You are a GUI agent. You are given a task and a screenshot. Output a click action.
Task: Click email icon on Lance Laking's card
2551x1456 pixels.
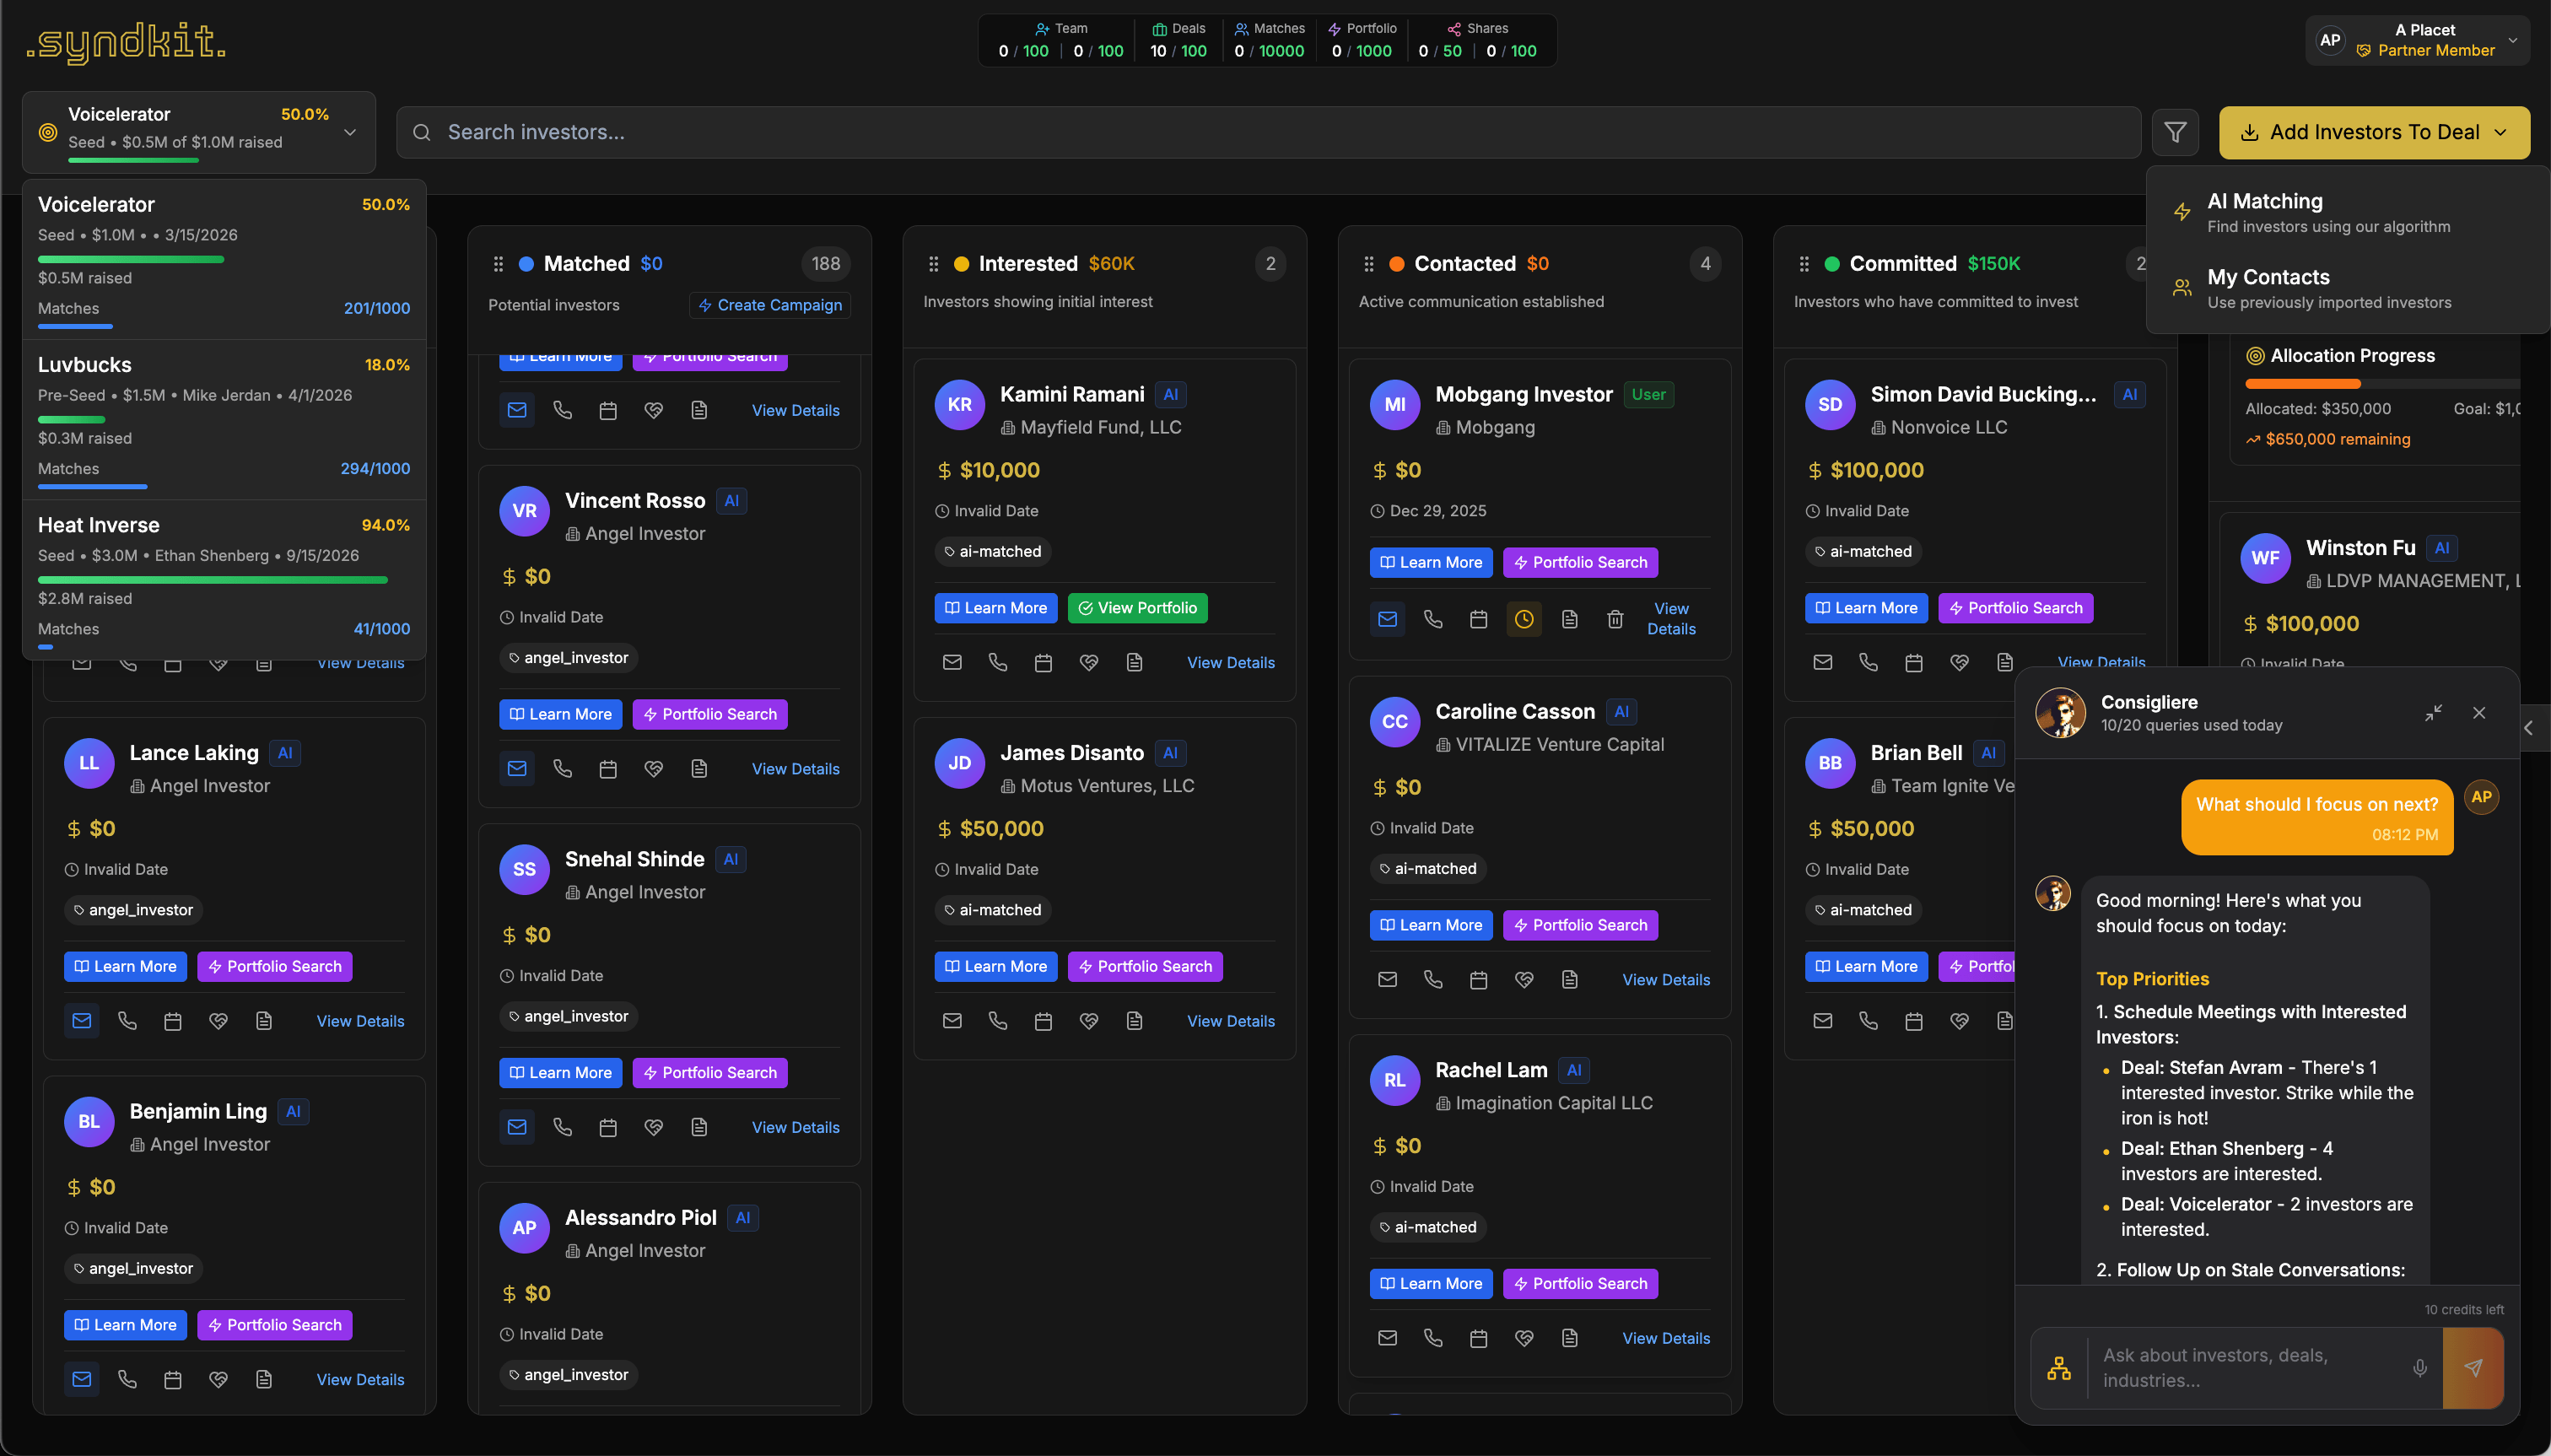pyautogui.click(x=82, y=1021)
